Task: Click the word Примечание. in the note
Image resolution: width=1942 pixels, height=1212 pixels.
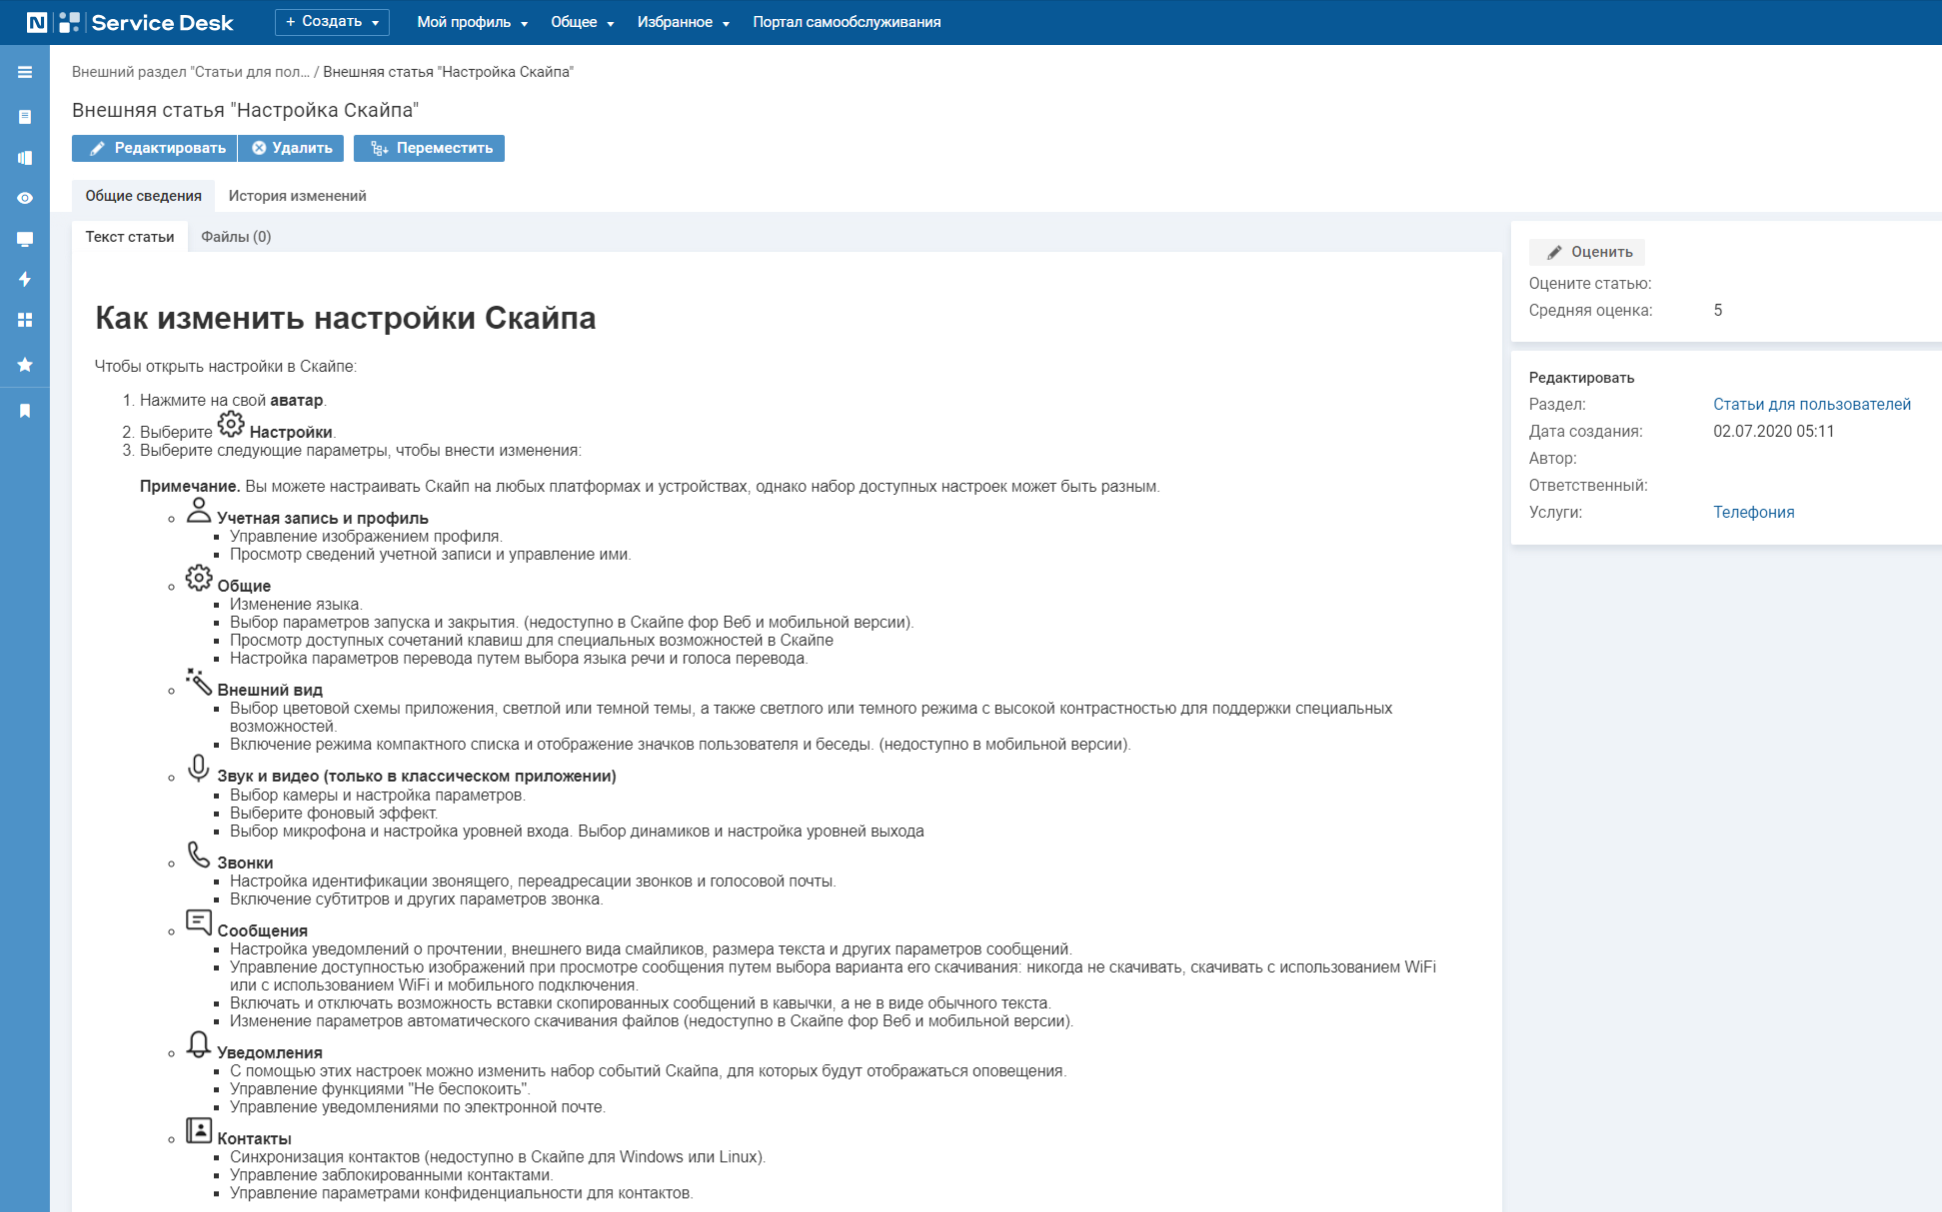Action: (190, 486)
